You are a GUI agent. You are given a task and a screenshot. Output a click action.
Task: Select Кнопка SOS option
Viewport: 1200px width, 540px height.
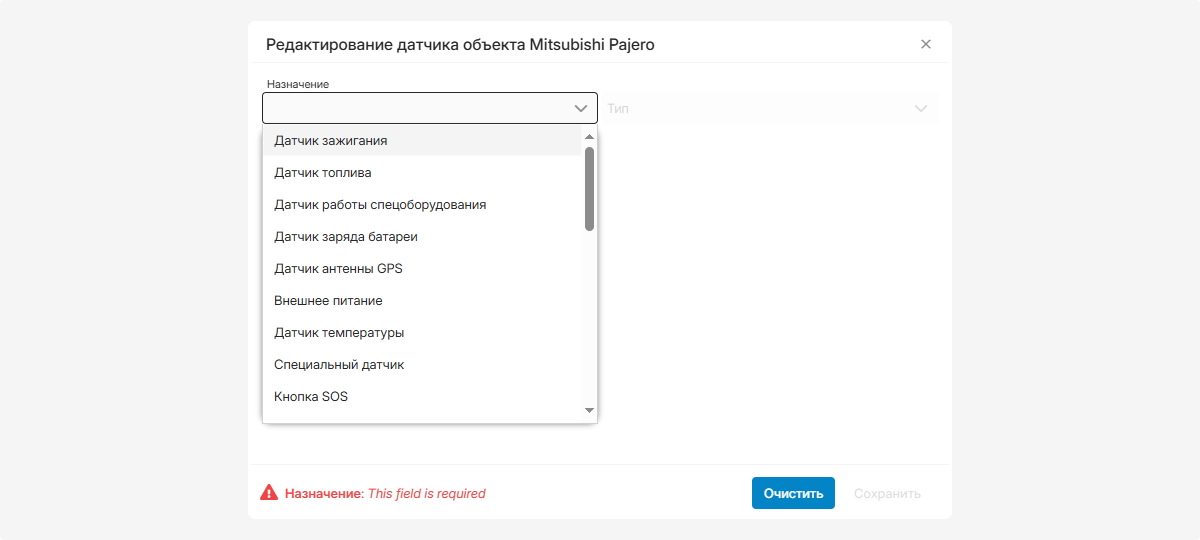point(311,397)
